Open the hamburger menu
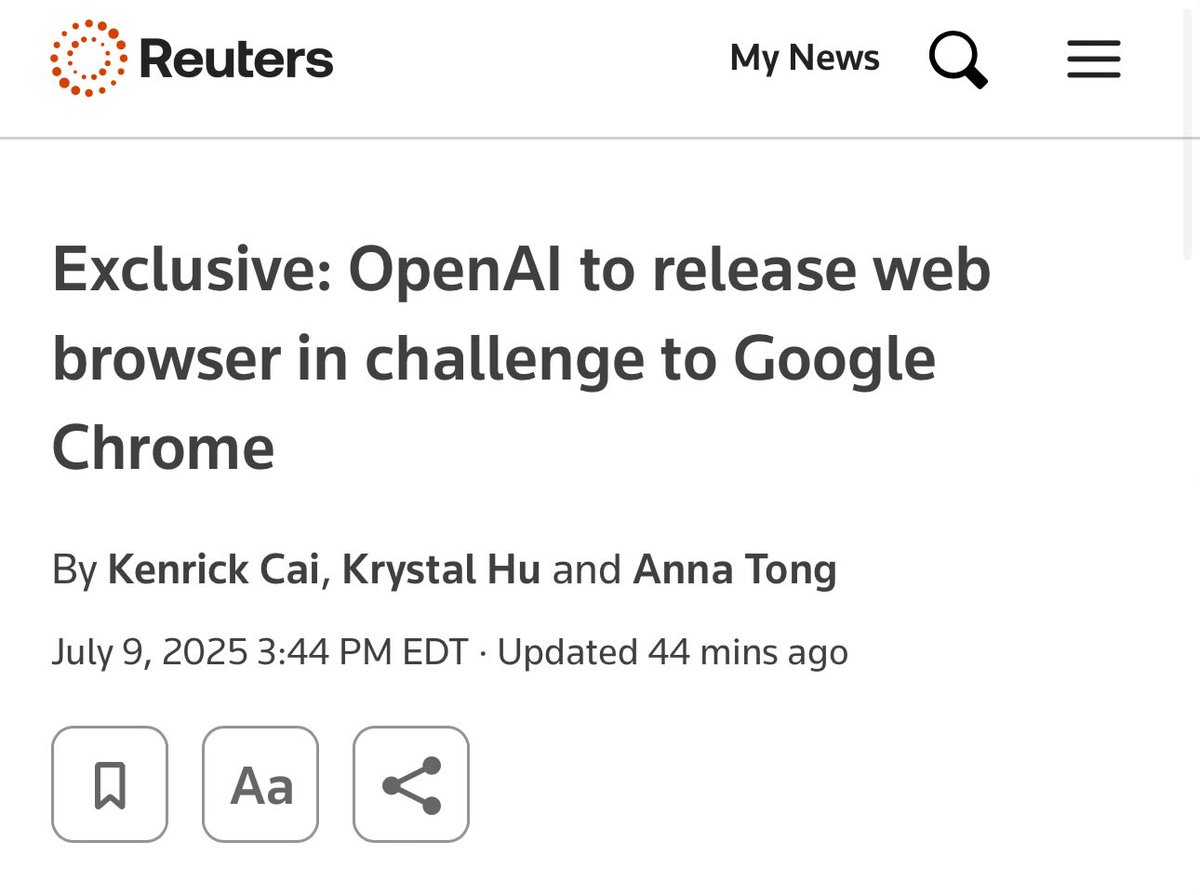The width and height of the screenshot is (1200, 895). (x=1093, y=60)
